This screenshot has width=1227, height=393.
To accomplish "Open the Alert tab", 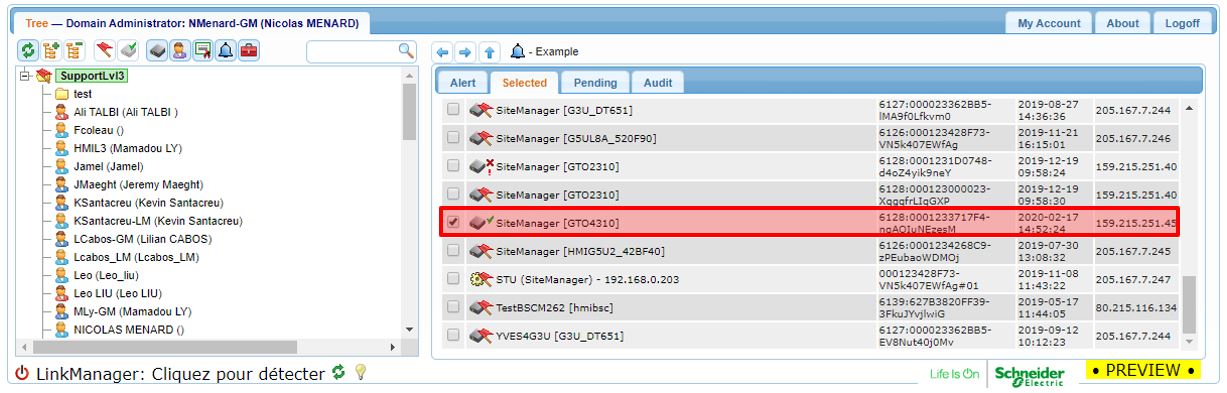I will (x=462, y=83).
